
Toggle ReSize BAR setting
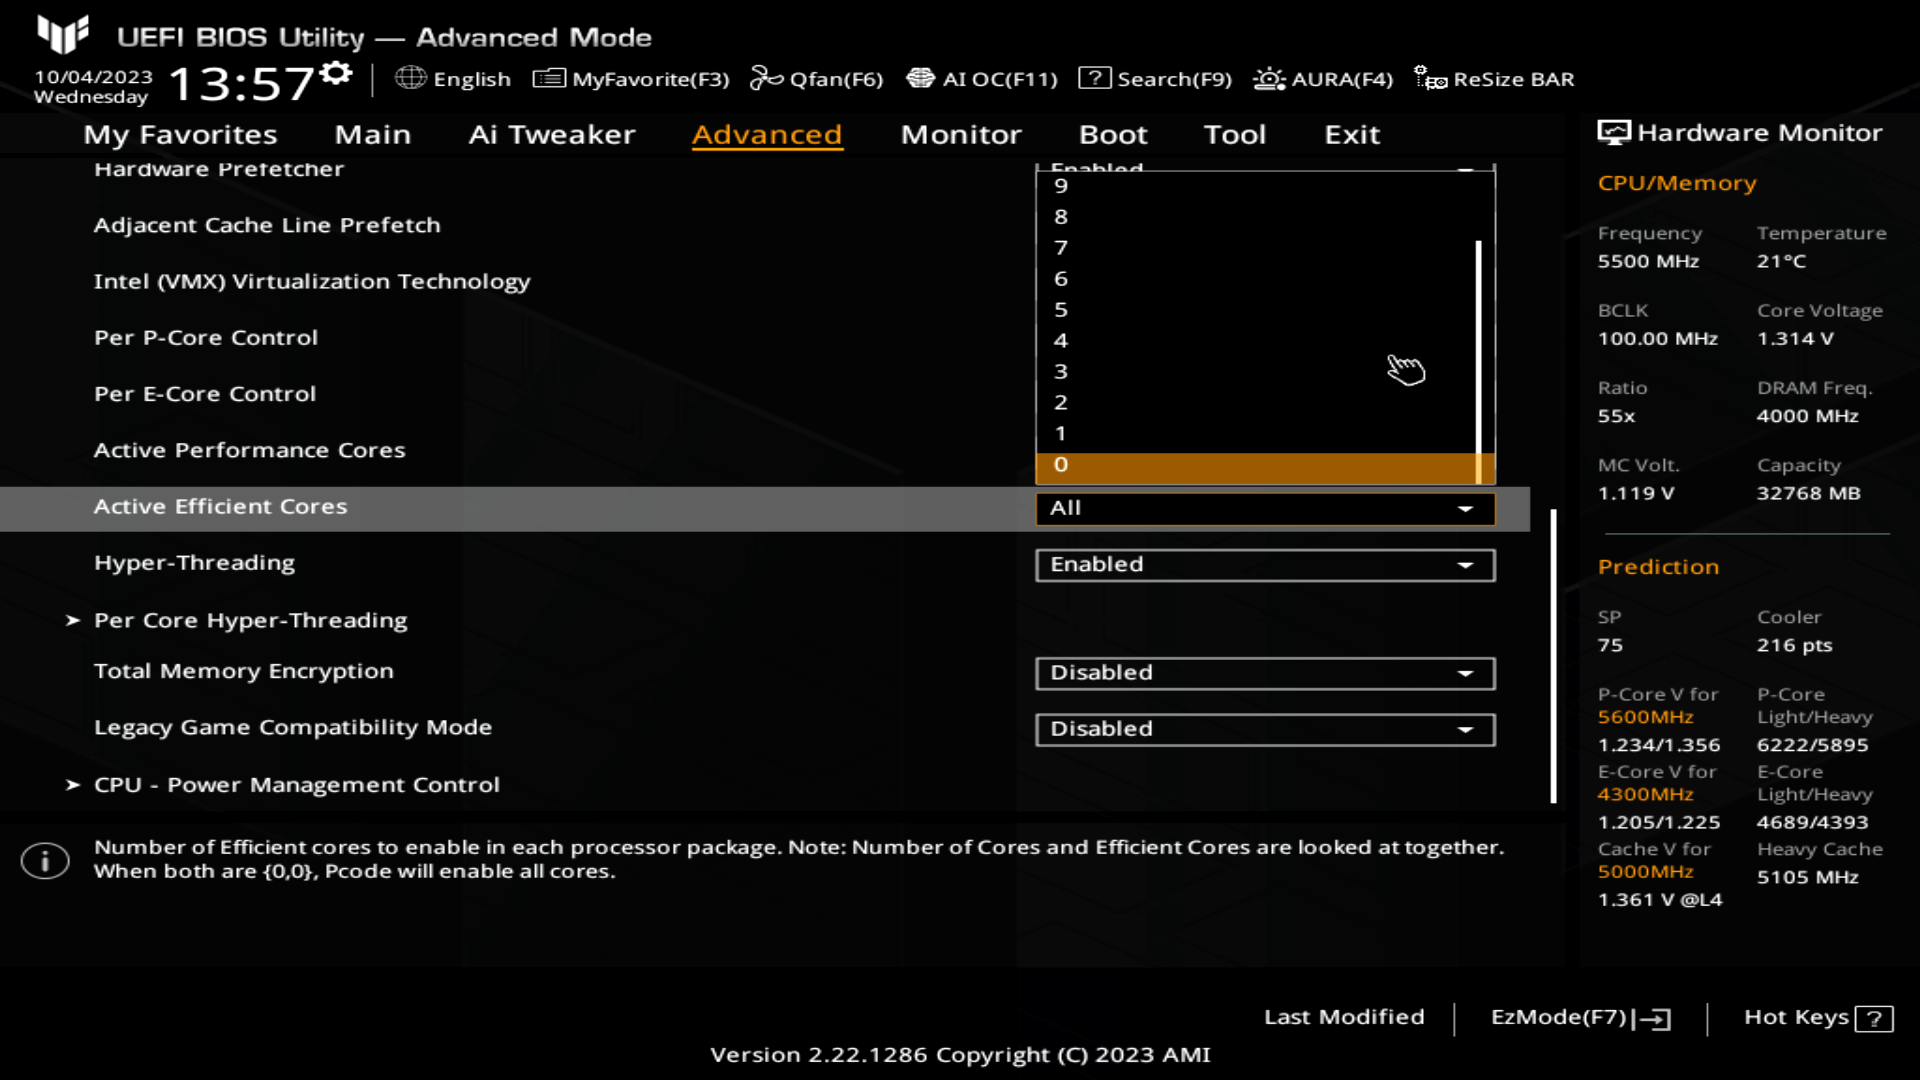click(1494, 79)
